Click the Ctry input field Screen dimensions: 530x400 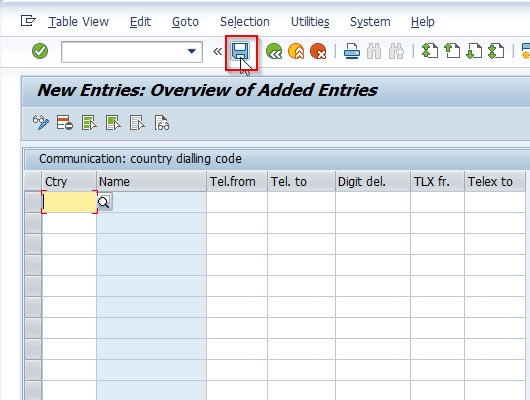click(69, 202)
